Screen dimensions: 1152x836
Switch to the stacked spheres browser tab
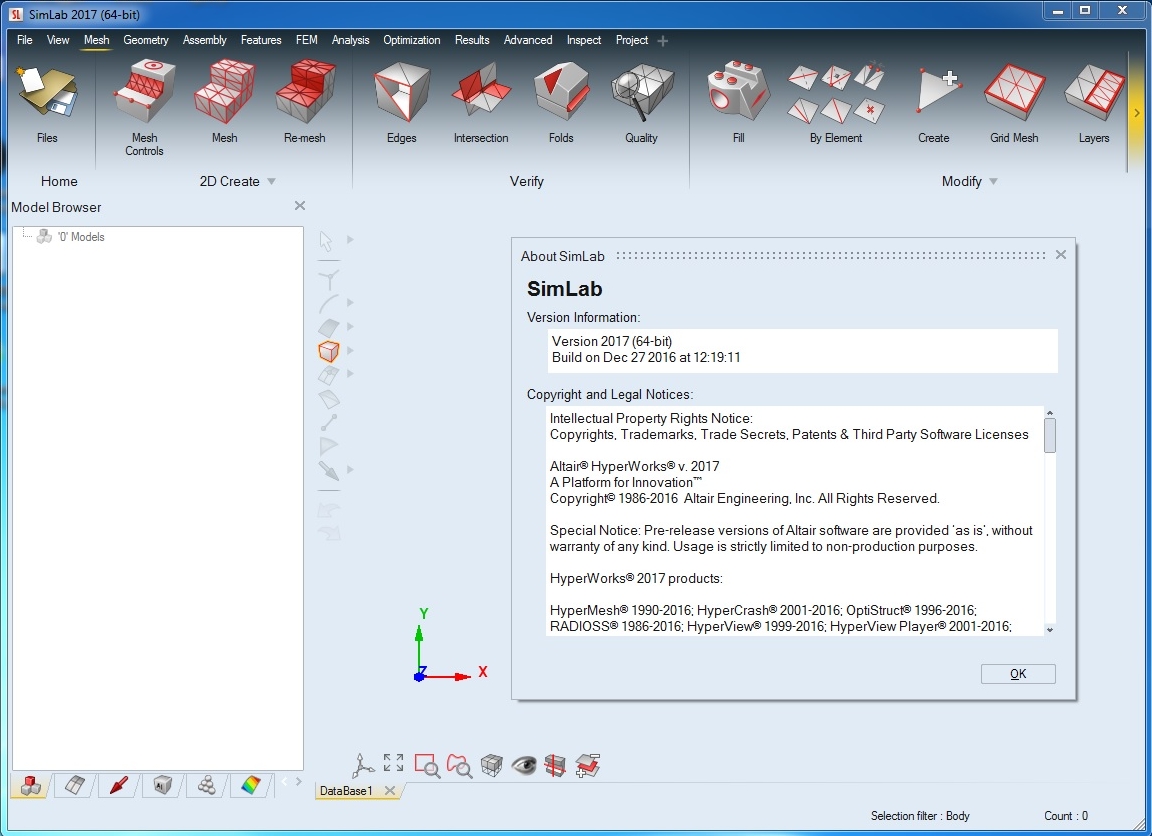pyautogui.click(x=206, y=785)
